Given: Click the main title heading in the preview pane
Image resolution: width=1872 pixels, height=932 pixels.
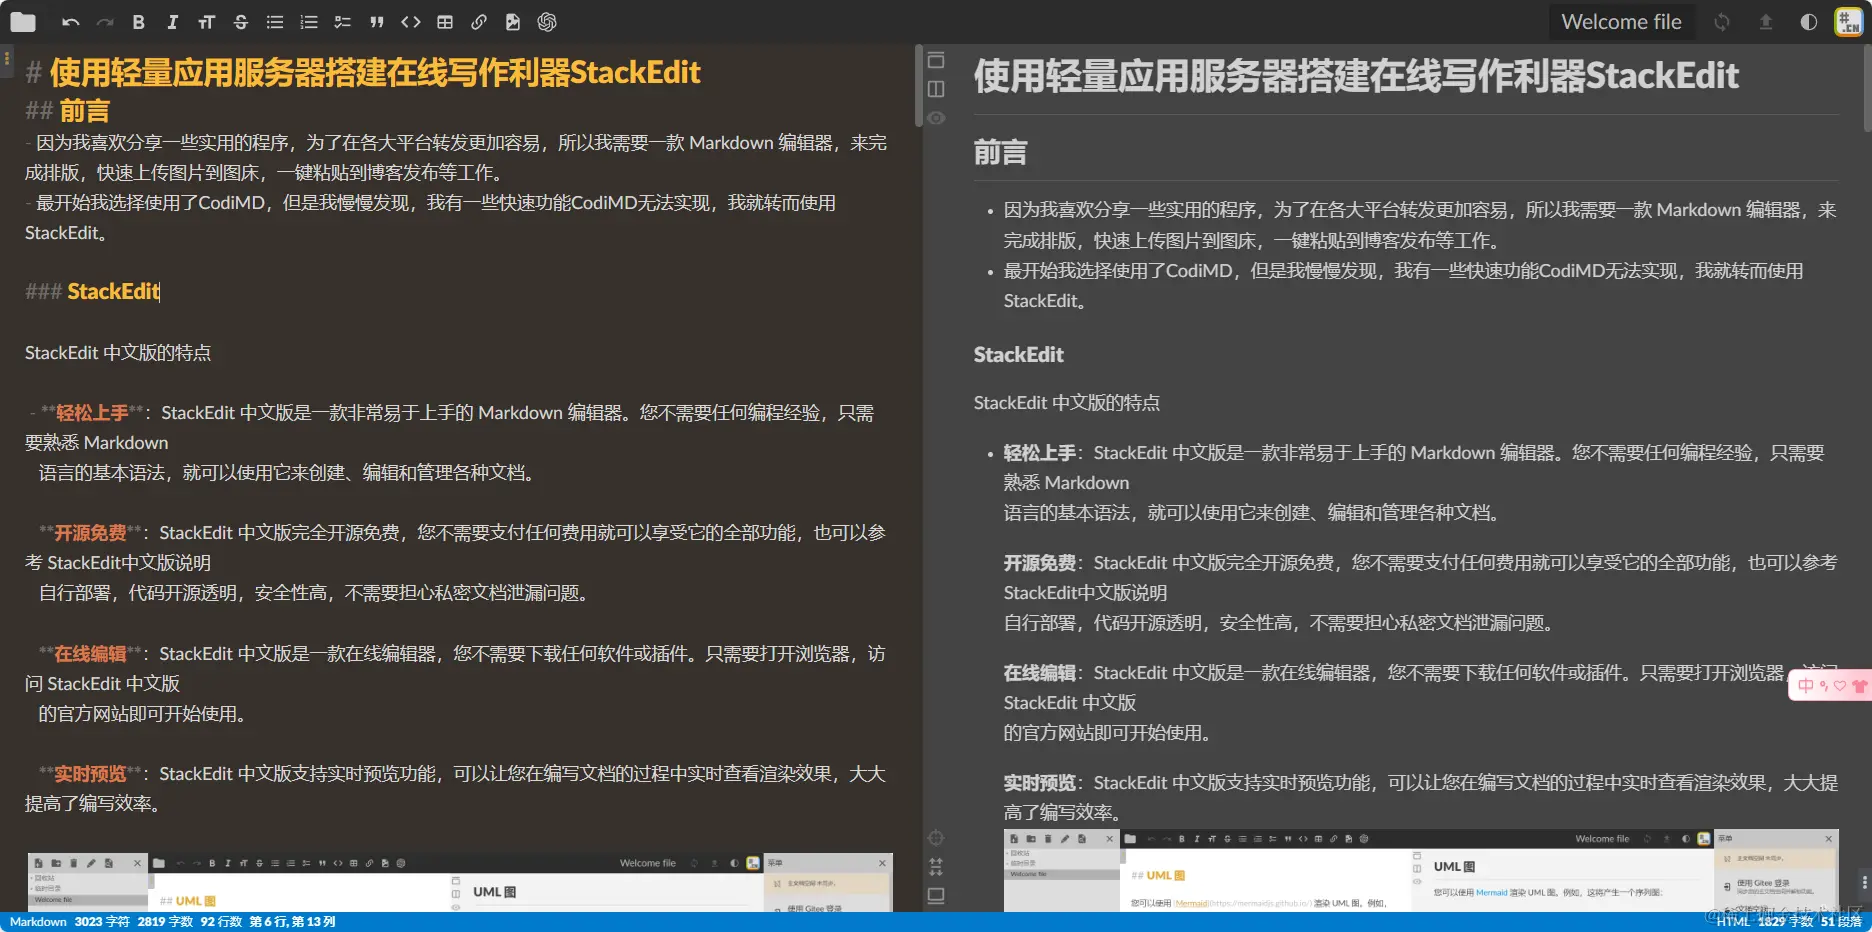Looking at the screenshot, I should (x=1356, y=76).
